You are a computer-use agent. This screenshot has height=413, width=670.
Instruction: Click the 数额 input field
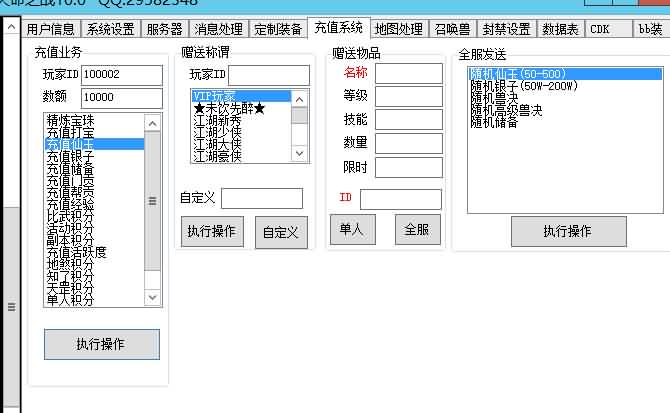point(122,98)
